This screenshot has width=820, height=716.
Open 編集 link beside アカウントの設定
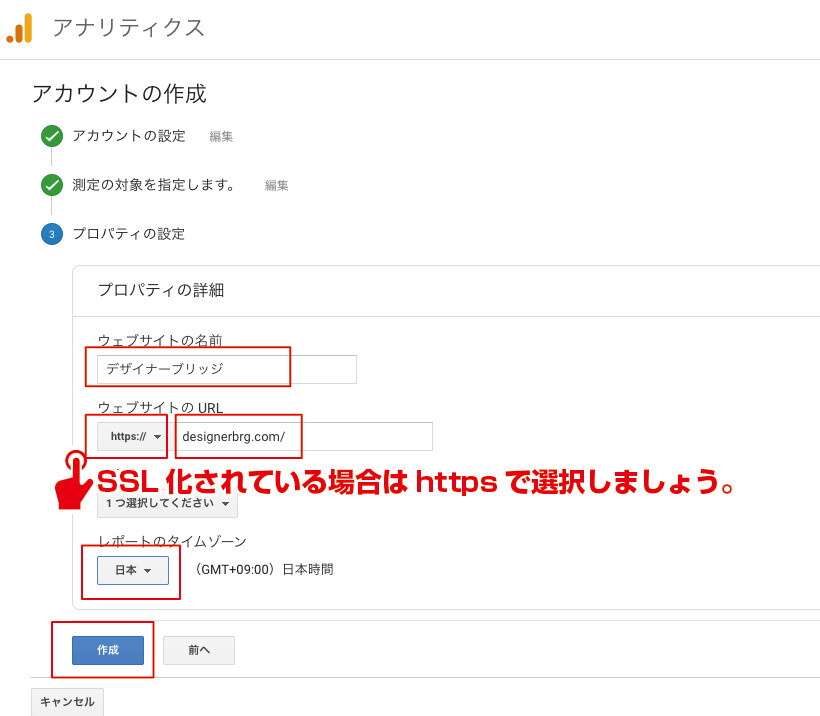221,137
